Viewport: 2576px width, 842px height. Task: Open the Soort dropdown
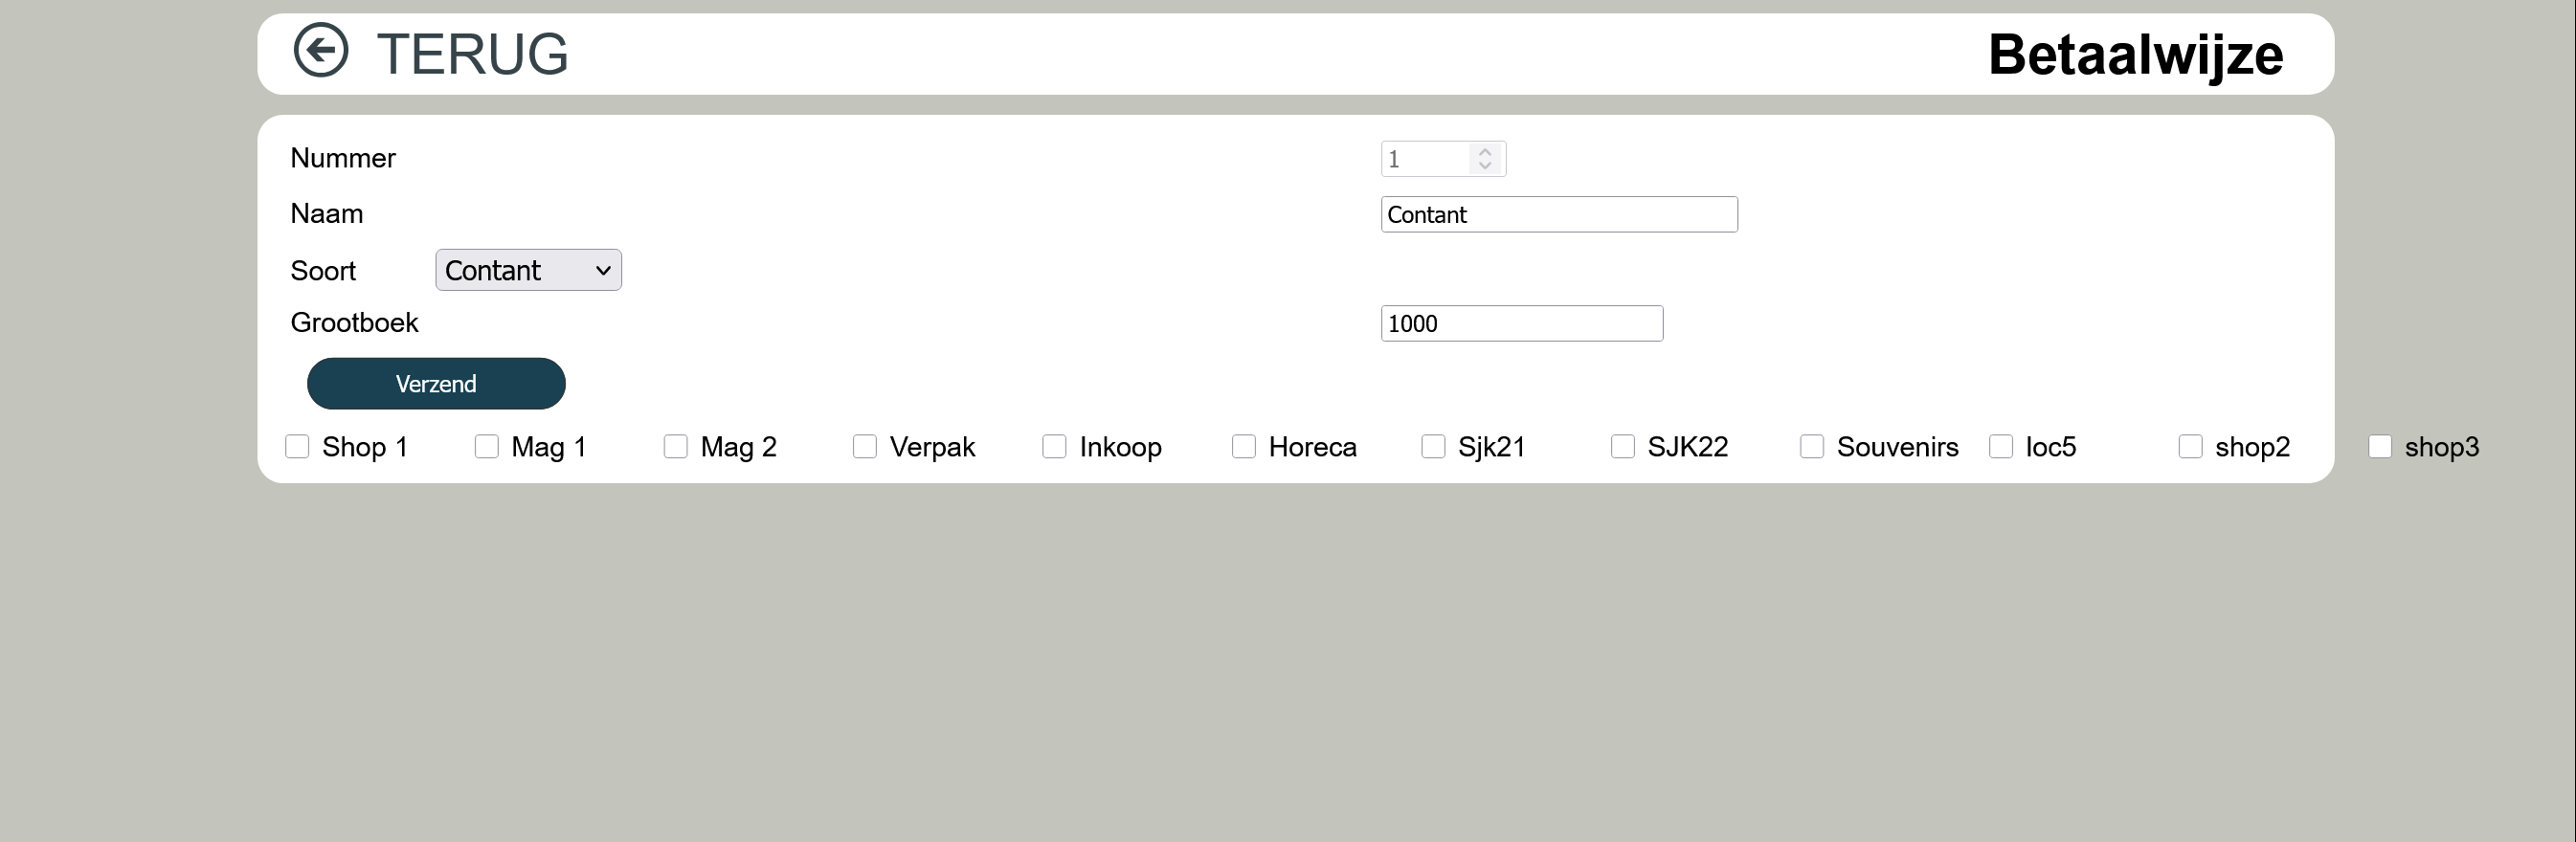(x=528, y=270)
